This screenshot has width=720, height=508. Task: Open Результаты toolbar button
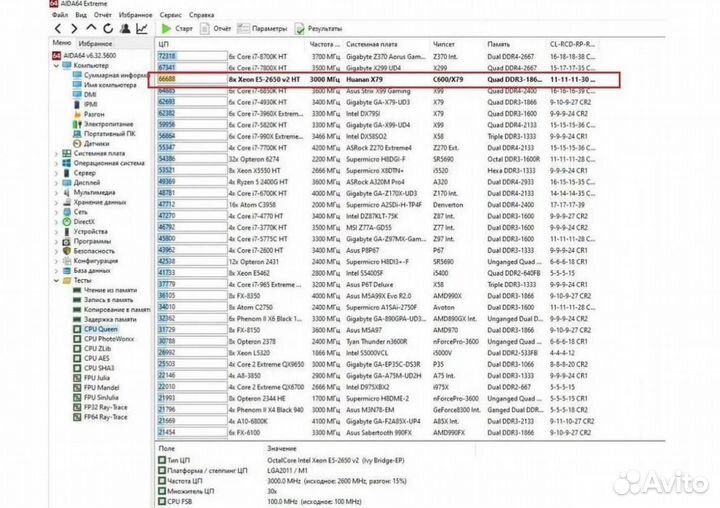click(318, 28)
